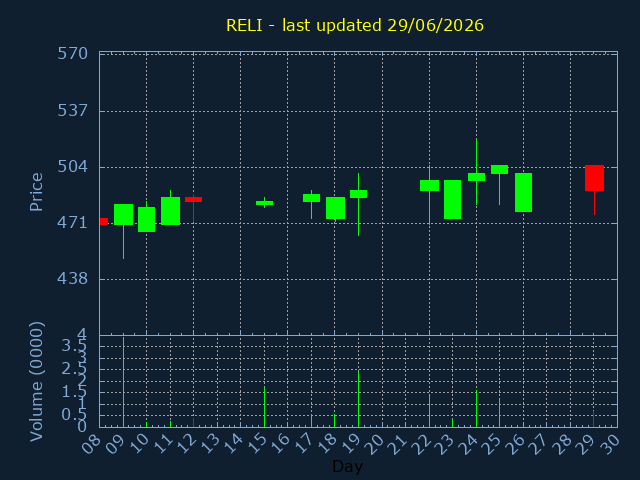
Task: Select the green candlestick for day 09
Action: pos(123,214)
